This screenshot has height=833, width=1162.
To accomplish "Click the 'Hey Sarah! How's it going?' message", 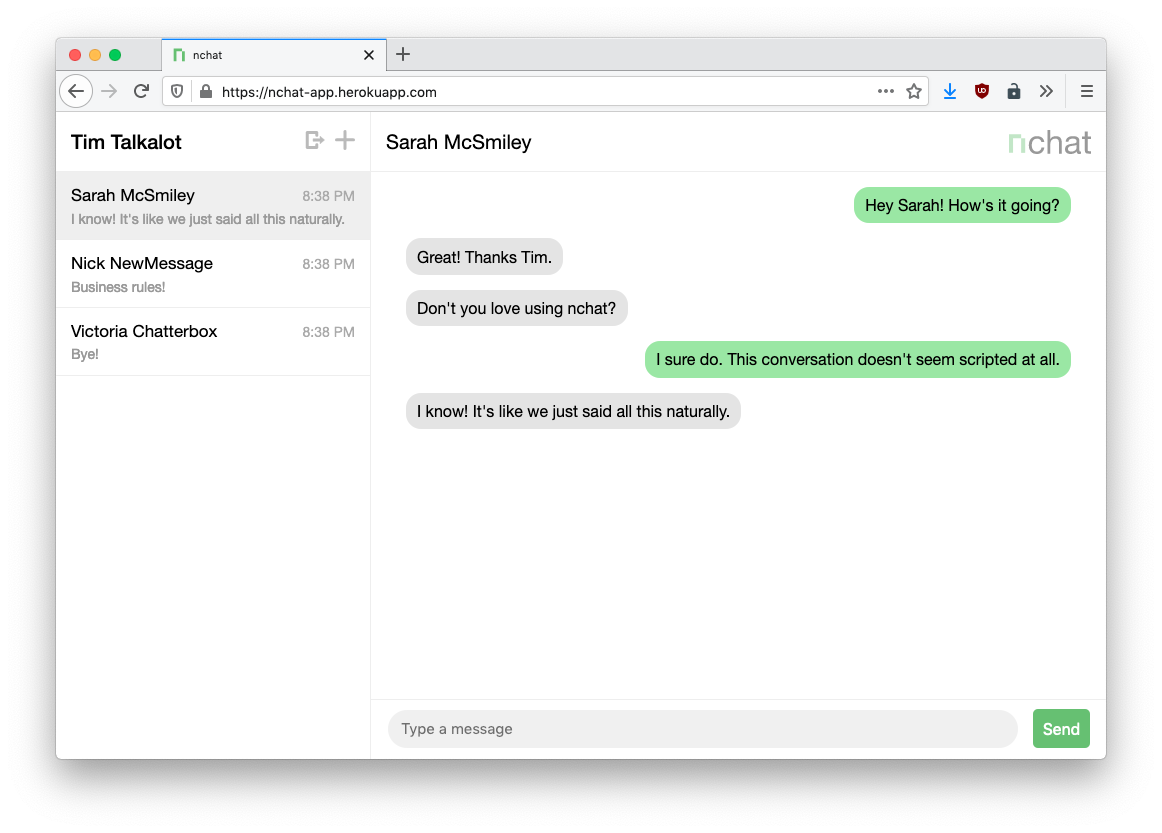I will coord(962,205).
